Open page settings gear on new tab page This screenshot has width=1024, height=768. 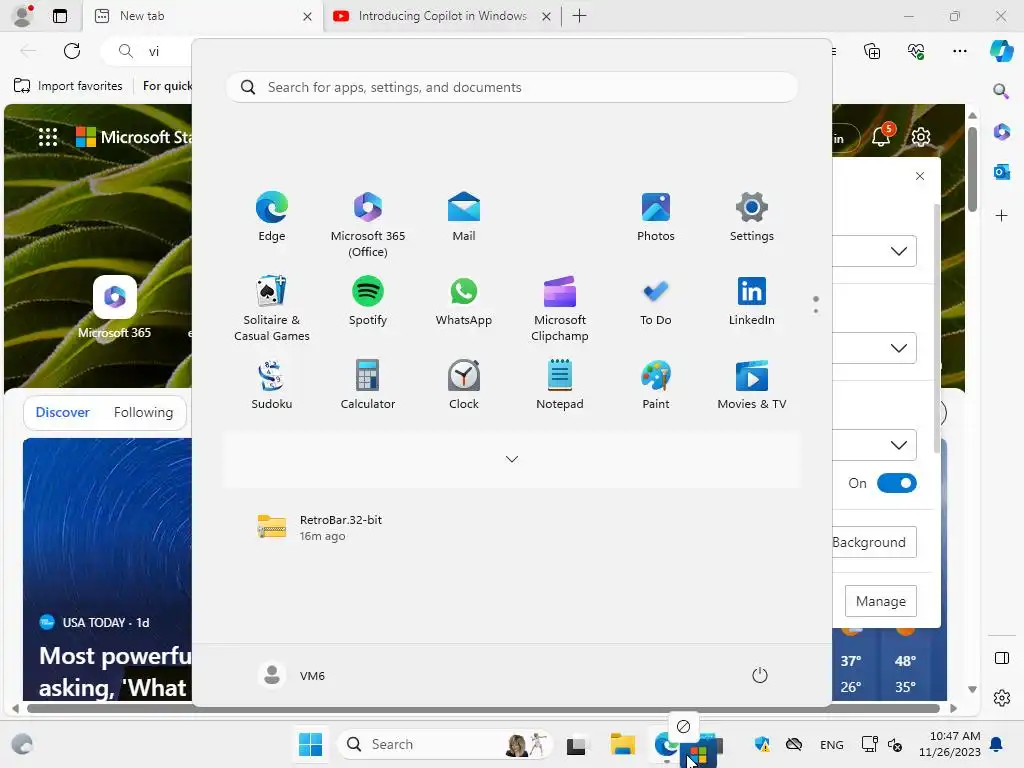pos(921,137)
